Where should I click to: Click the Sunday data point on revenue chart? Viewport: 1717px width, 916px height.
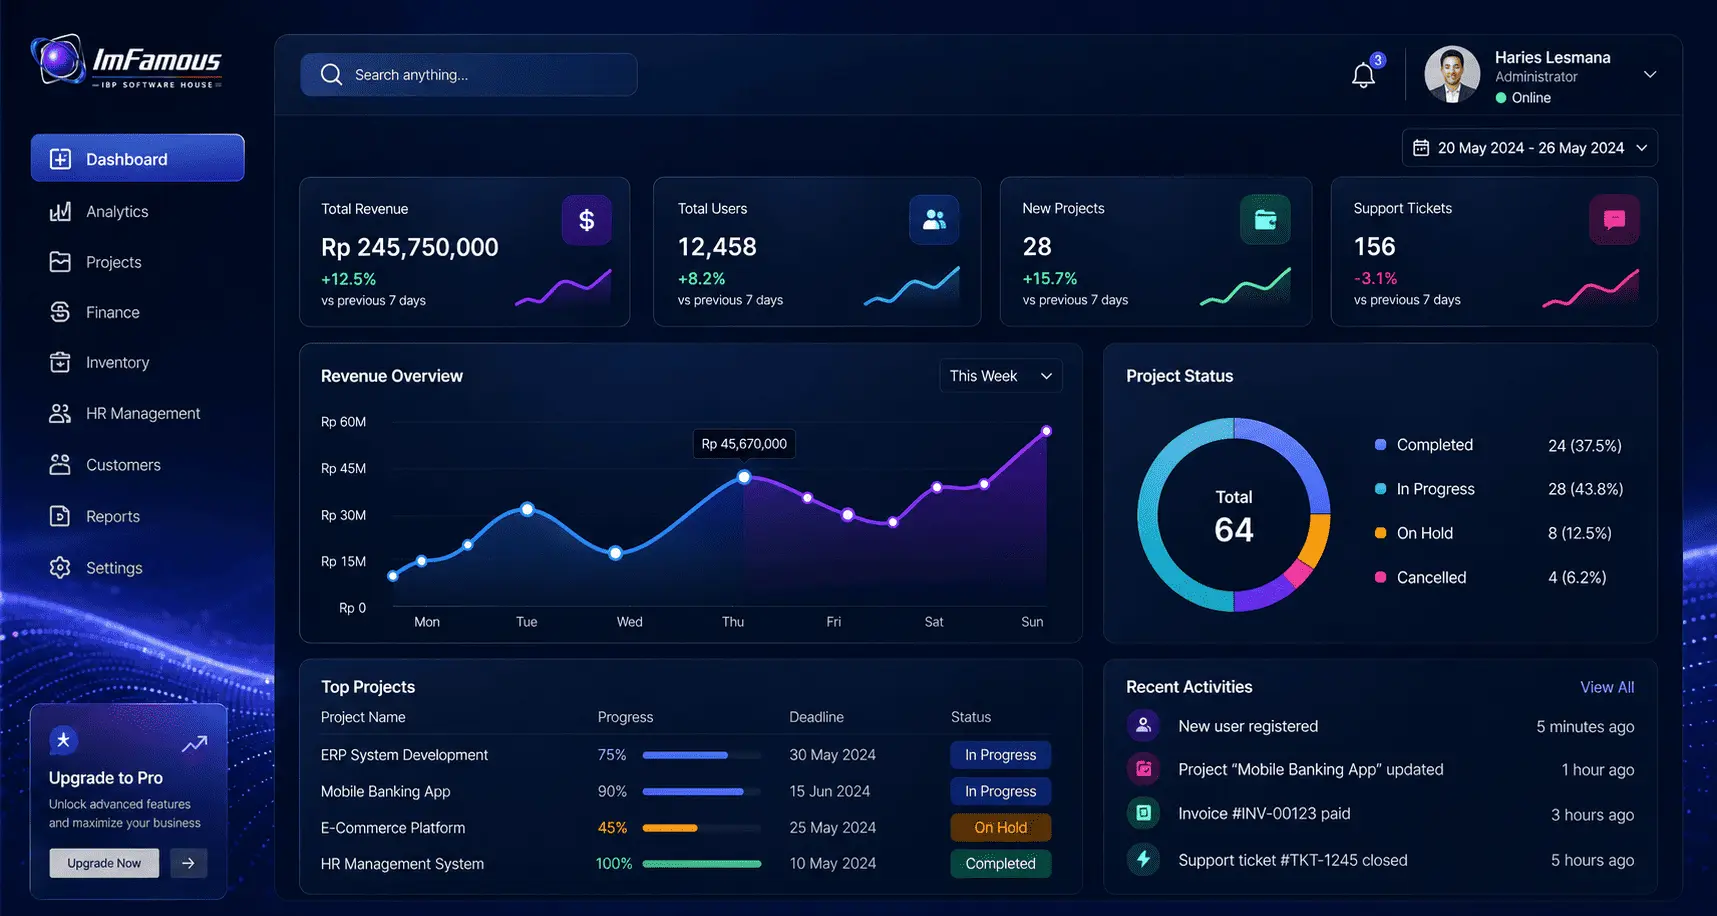[x=1046, y=431]
